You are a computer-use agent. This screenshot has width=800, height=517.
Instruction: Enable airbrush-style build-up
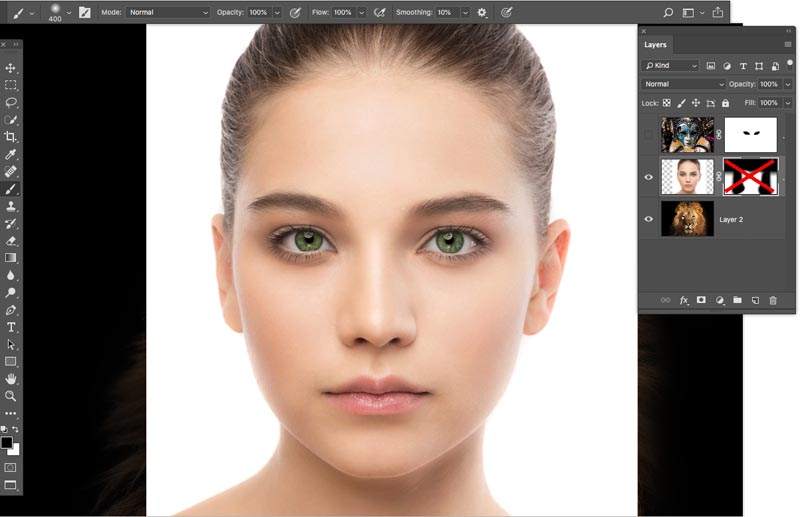(x=380, y=12)
